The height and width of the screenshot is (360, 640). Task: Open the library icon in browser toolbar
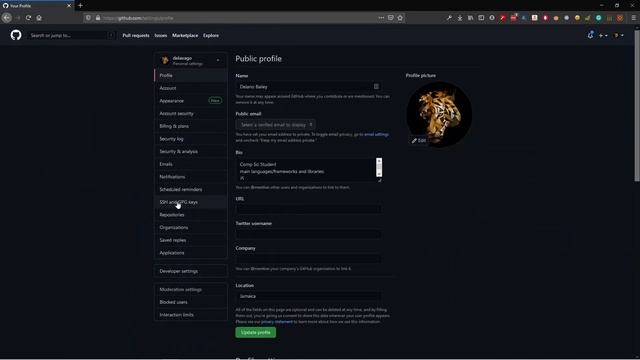click(x=470, y=18)
